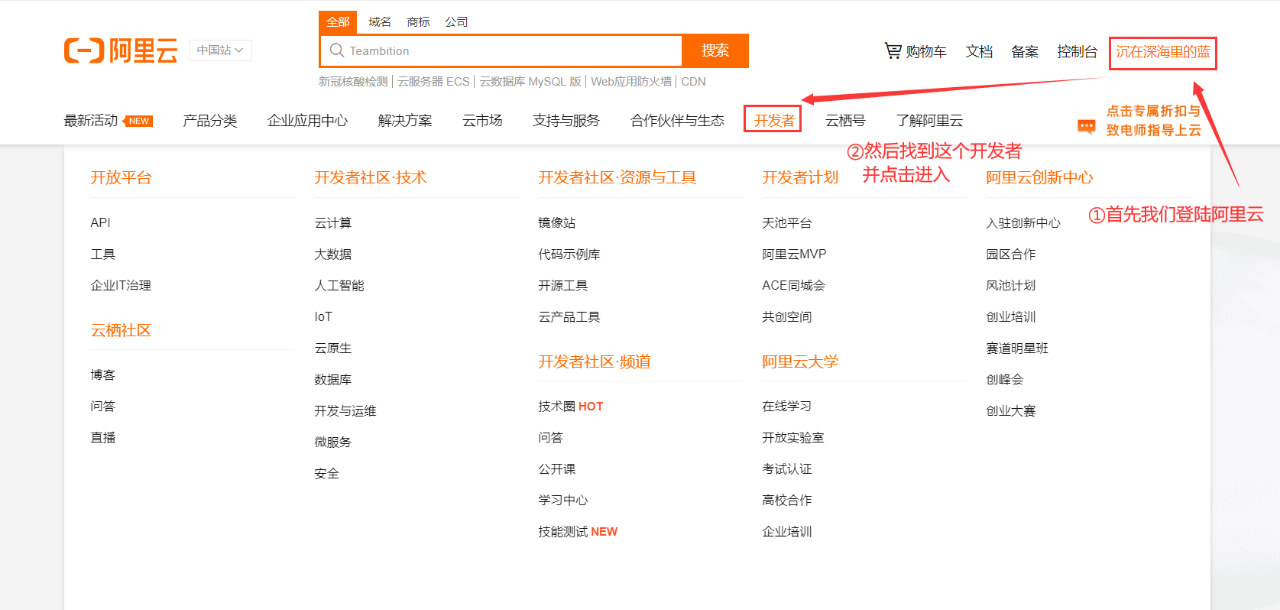Click the 天池平台 link
The image size is (1280, 610).
(787, 223)
